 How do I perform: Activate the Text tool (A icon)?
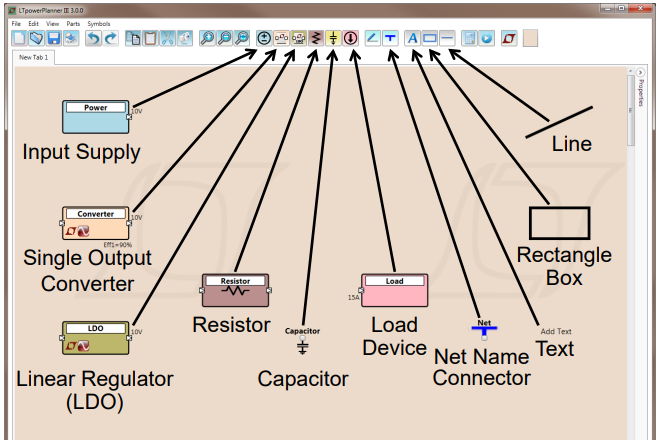(412, 38)
